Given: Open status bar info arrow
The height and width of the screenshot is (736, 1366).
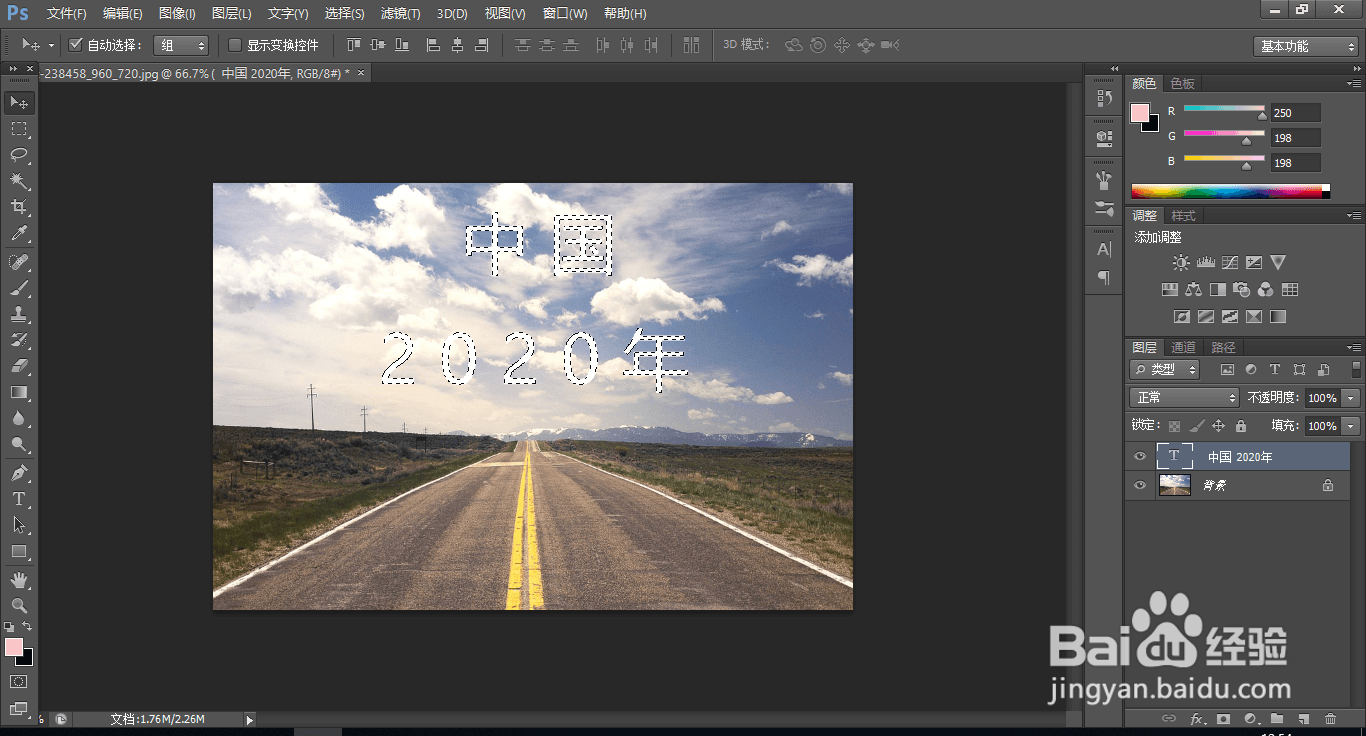Looking at the screenshot, I should 250,719.
